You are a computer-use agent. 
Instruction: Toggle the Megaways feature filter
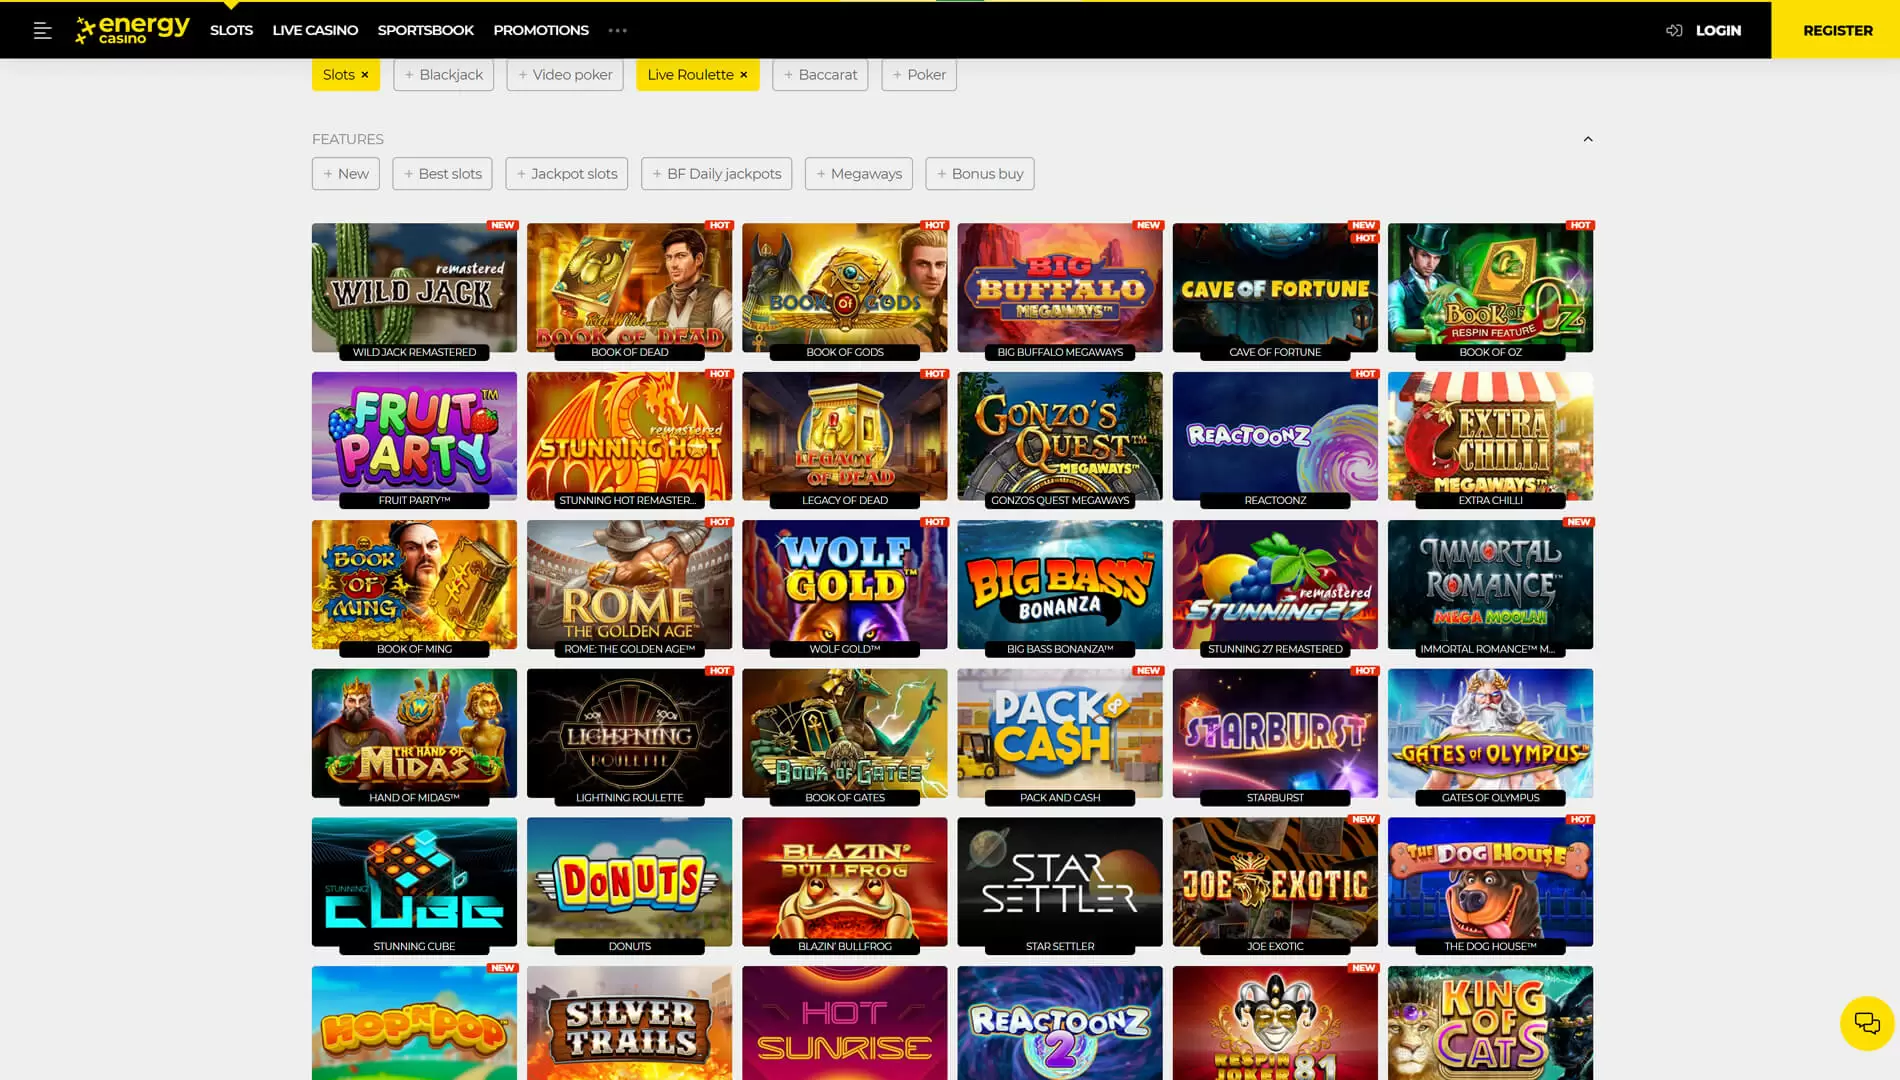pyautogui.click(x=858, y=174)
